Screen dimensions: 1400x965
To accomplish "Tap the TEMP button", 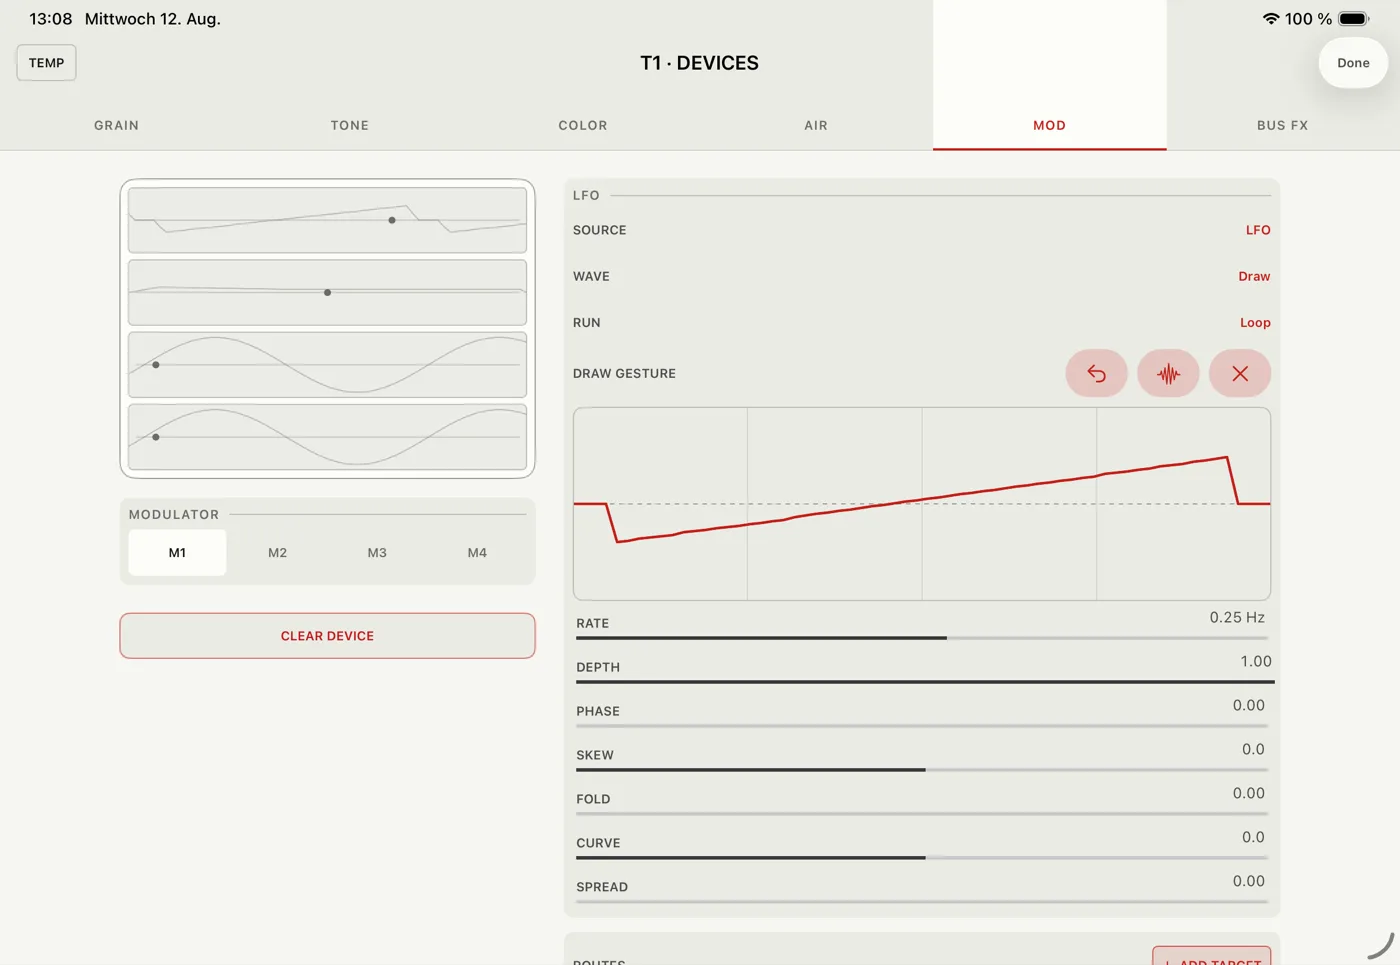I will [x=46, y=62].
